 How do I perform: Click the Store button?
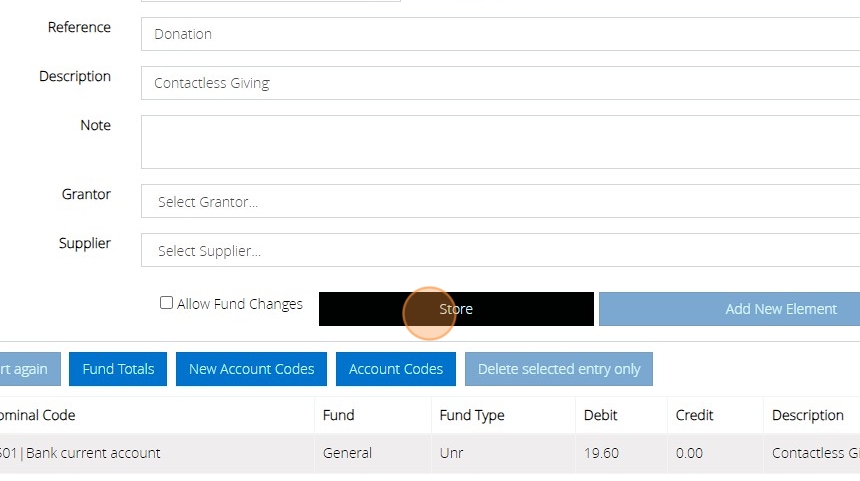pos(456,309)
